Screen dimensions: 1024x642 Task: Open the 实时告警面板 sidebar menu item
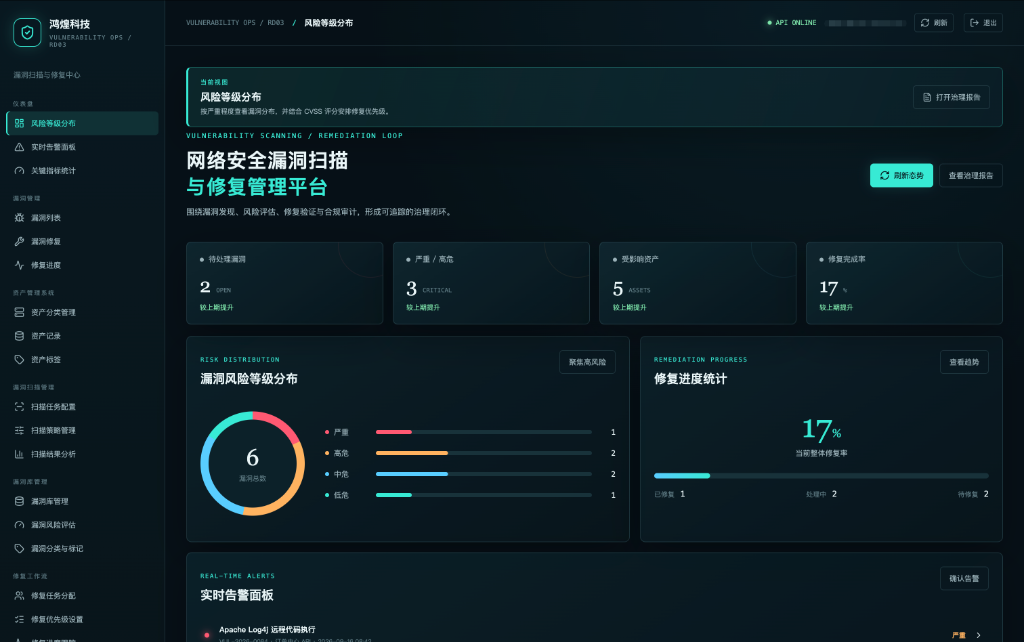82,147
